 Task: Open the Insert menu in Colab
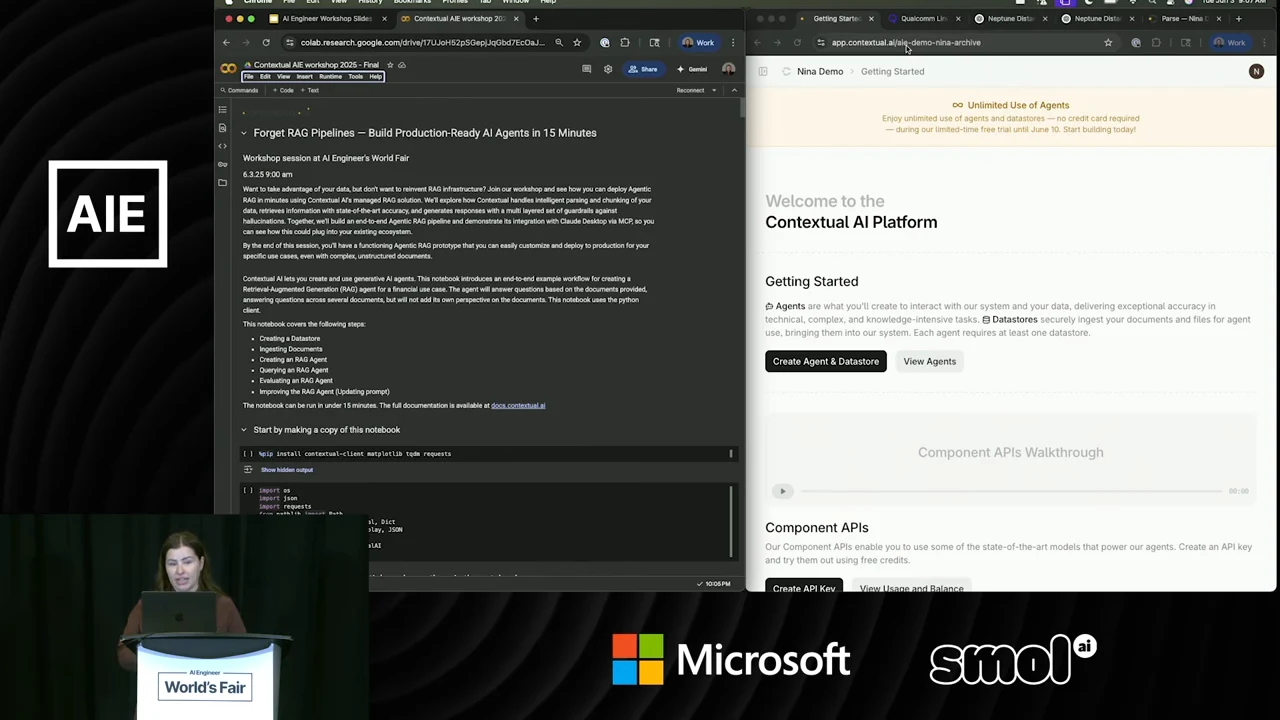coord(304,77)
